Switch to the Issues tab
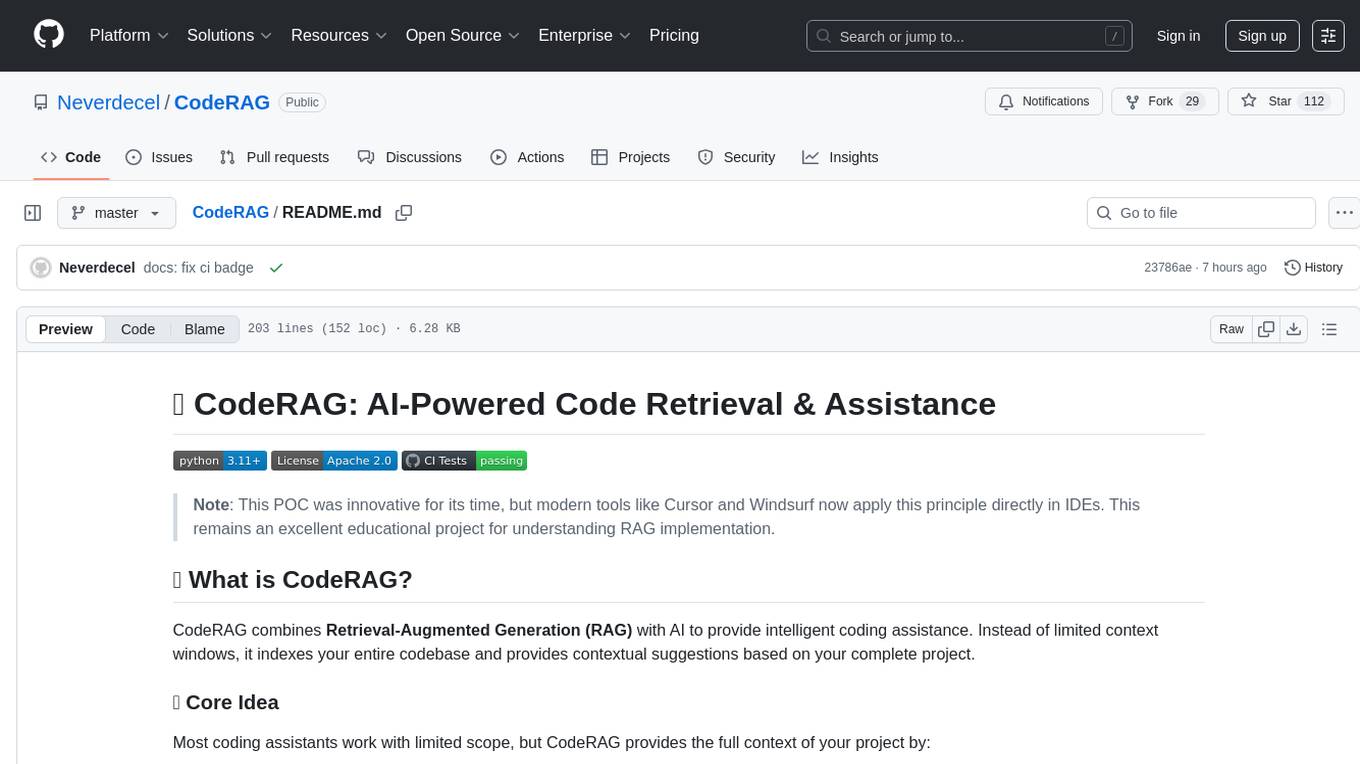Image resolution: width=1360 pixels, height=764 pixels. click(159, 157)
